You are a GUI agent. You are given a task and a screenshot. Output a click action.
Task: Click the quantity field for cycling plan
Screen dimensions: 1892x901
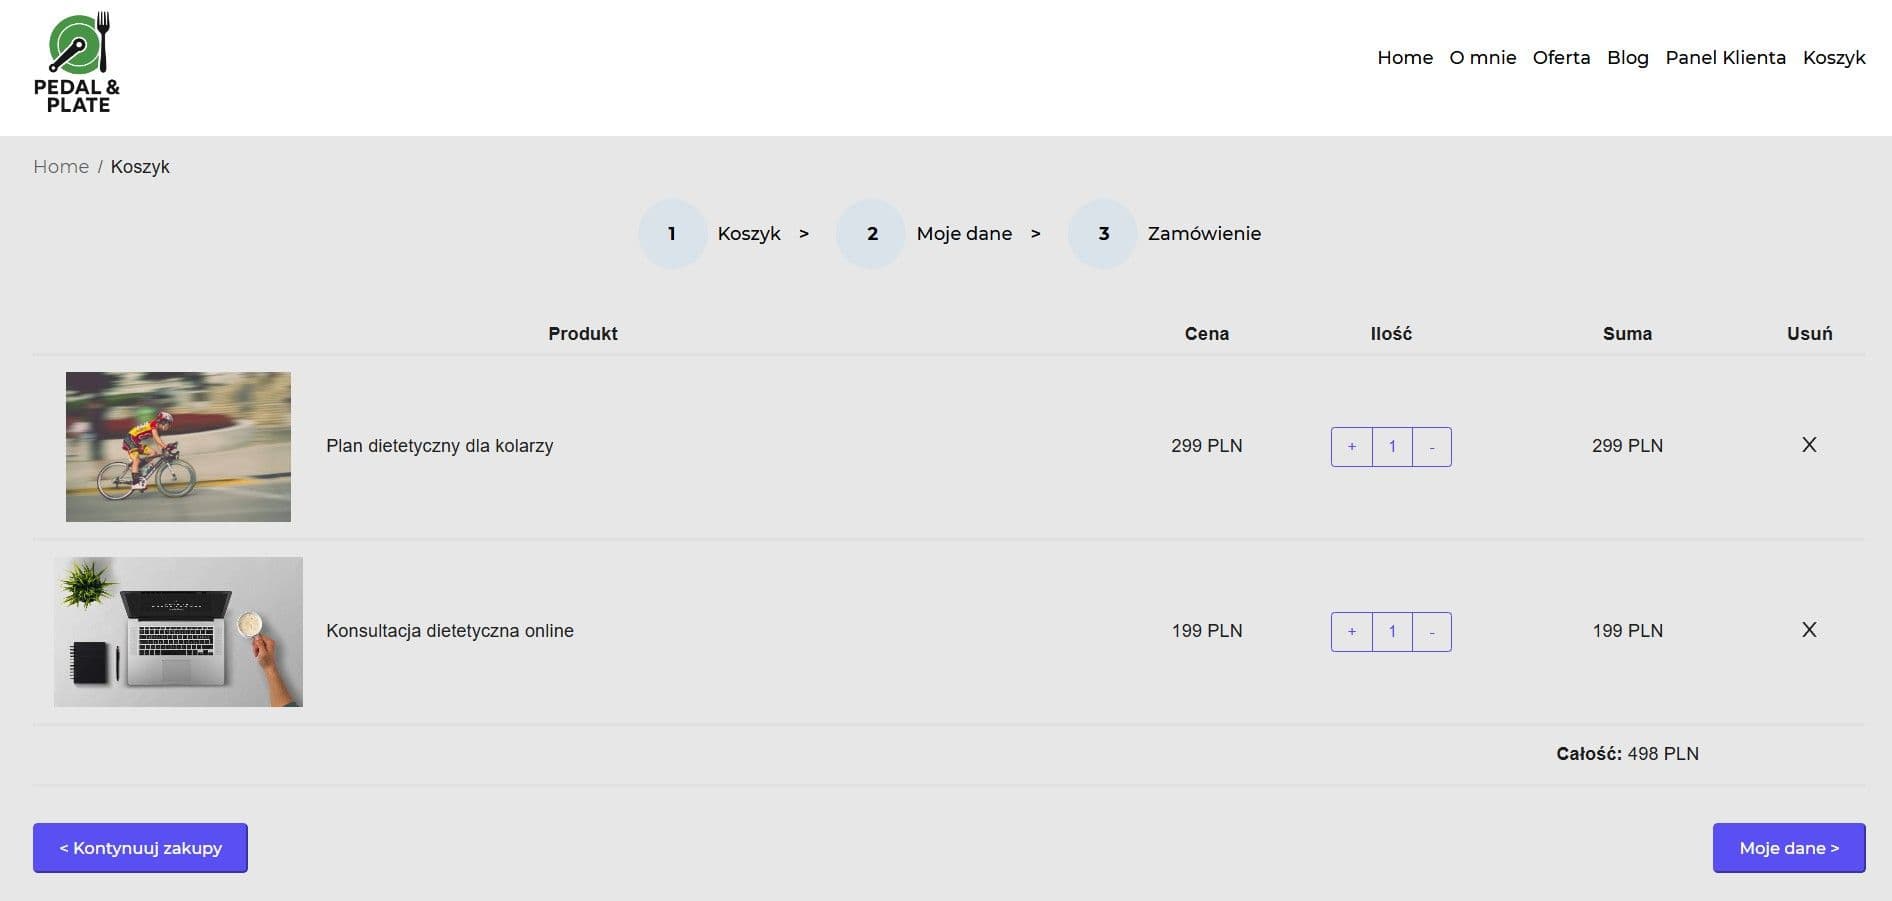pos(1392,447)
